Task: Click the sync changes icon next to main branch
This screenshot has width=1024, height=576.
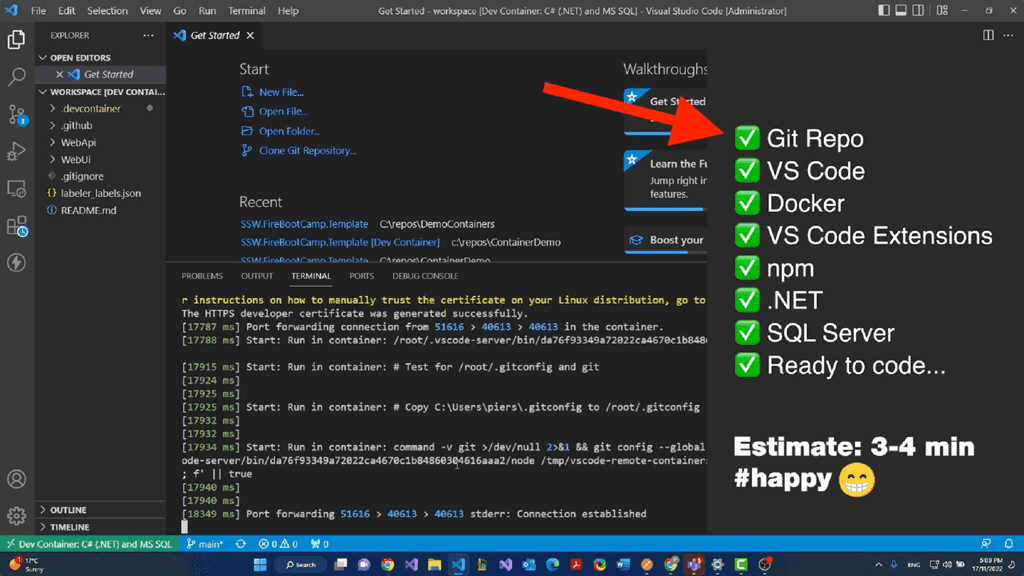Action: click(x=239, y=543)
